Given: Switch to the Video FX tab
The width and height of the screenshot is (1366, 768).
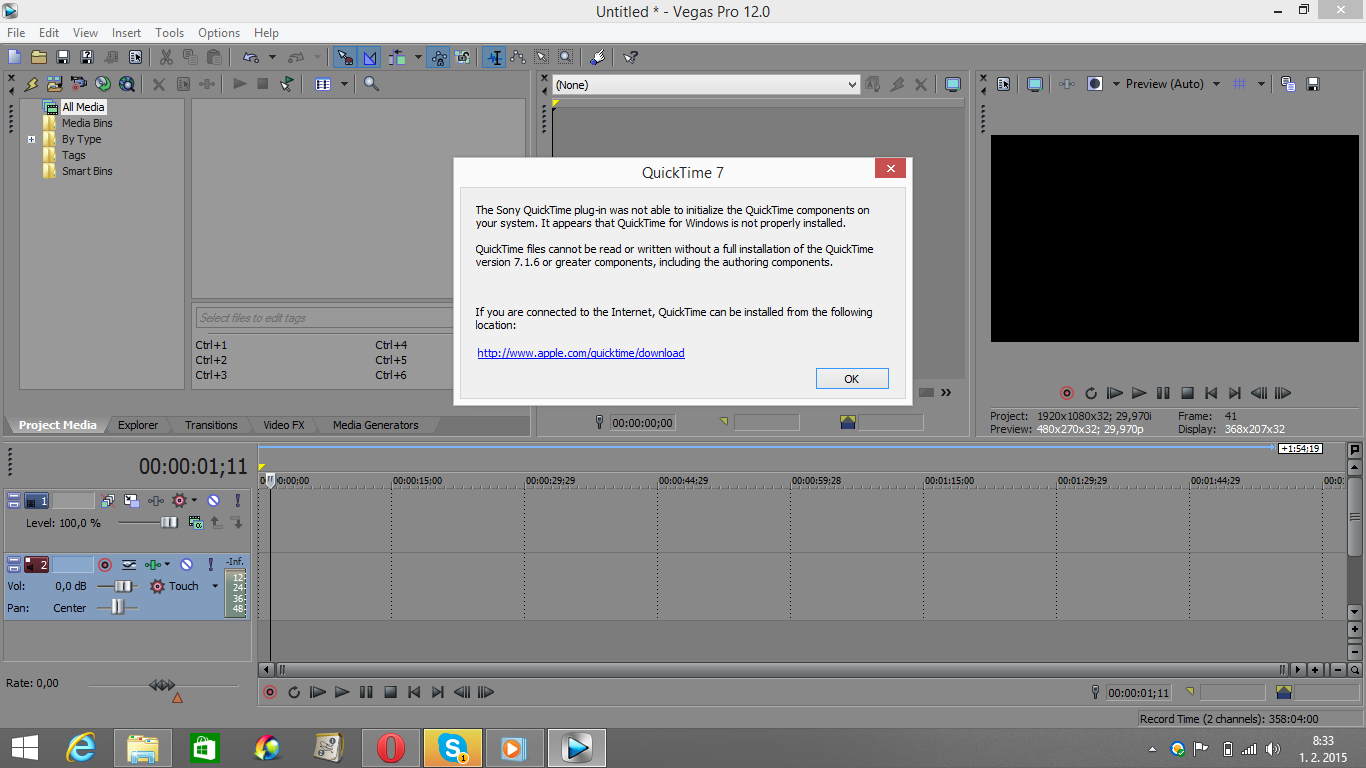Looking at the screenshot, I should point(283,425).
